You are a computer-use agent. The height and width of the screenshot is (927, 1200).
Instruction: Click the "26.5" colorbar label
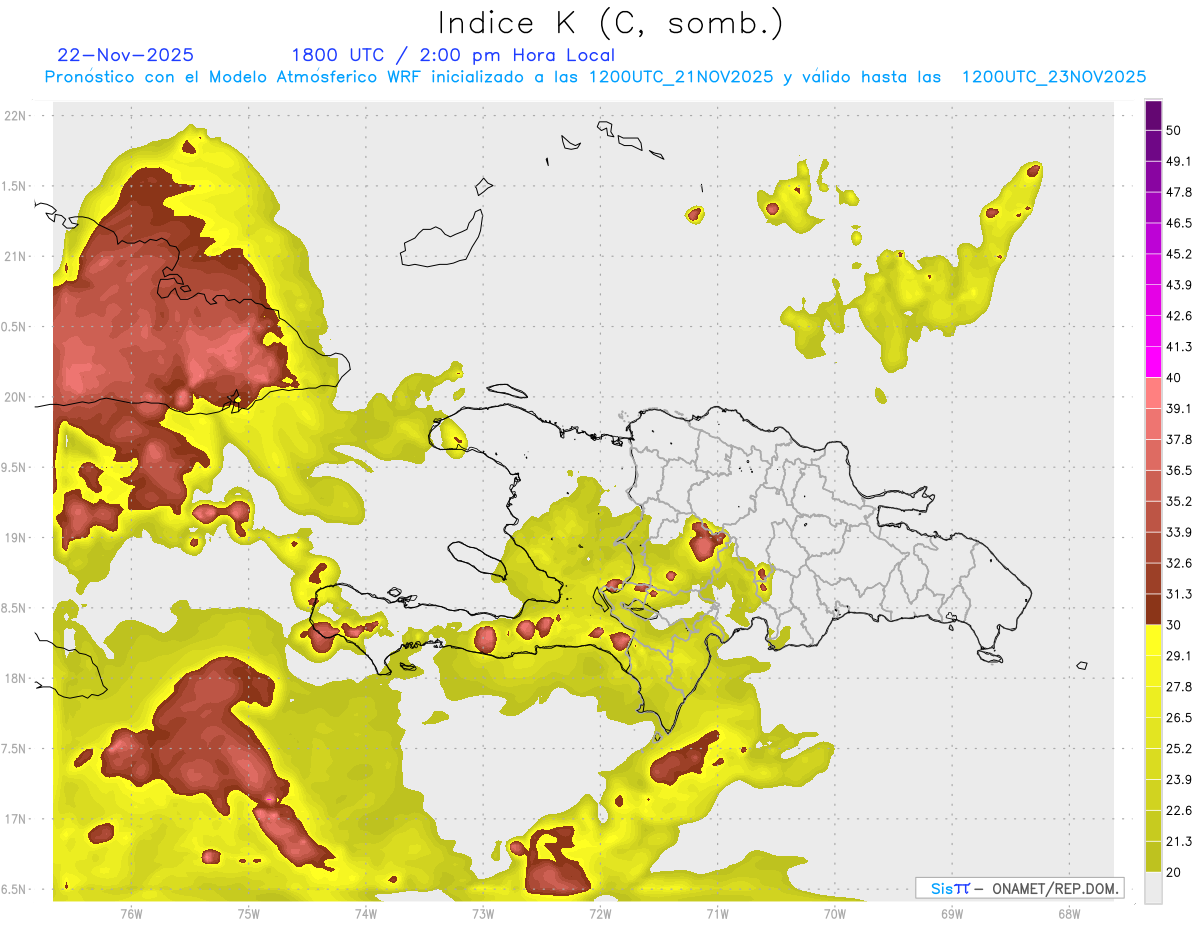(x=1179, y=718)
